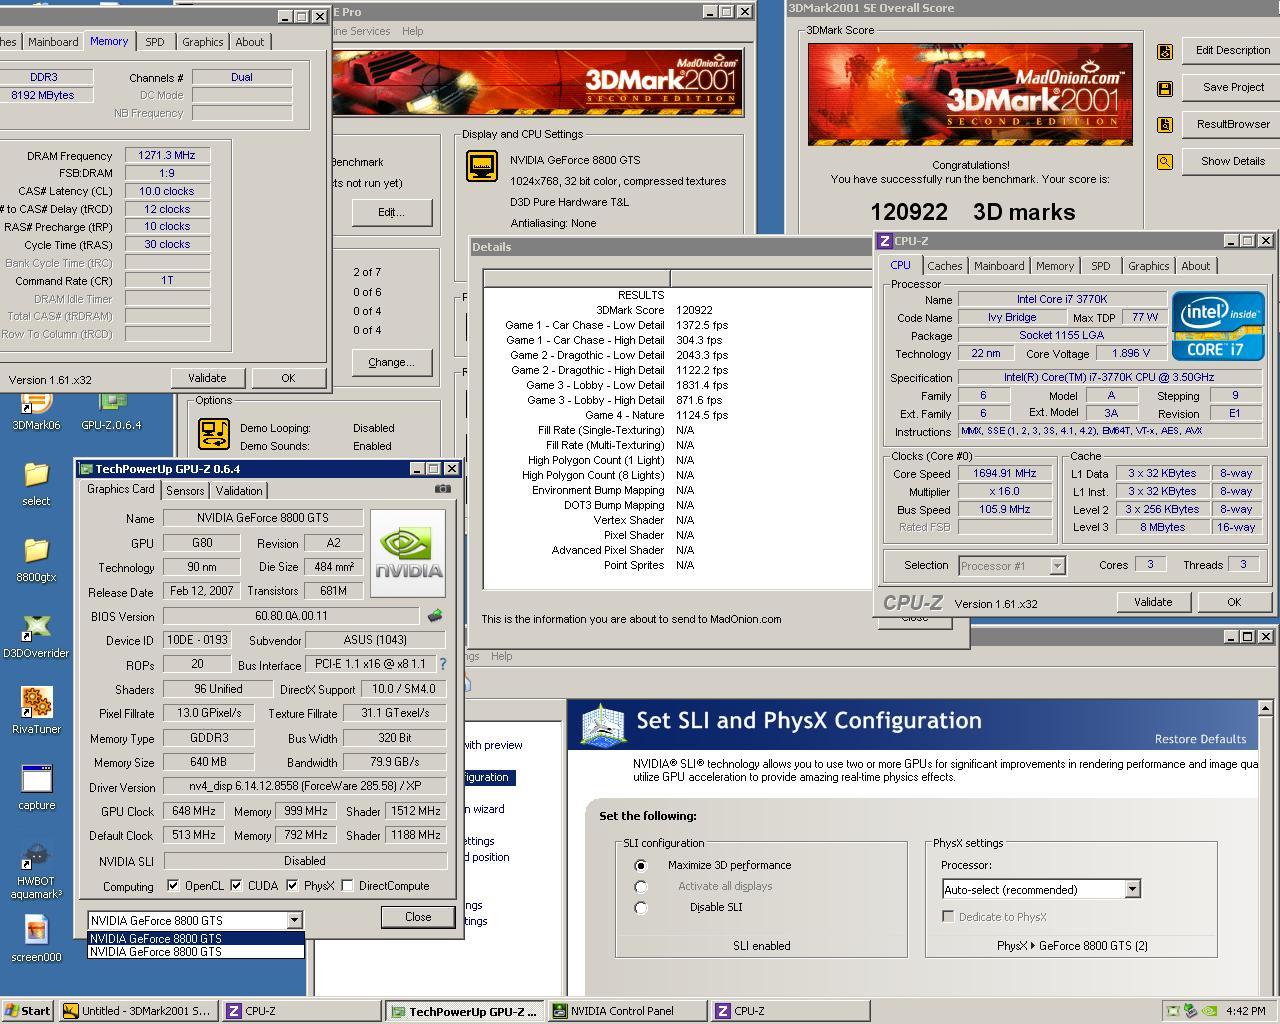
Task: Click OK in the memory CPU-Z window
Action: pos(288,378)
